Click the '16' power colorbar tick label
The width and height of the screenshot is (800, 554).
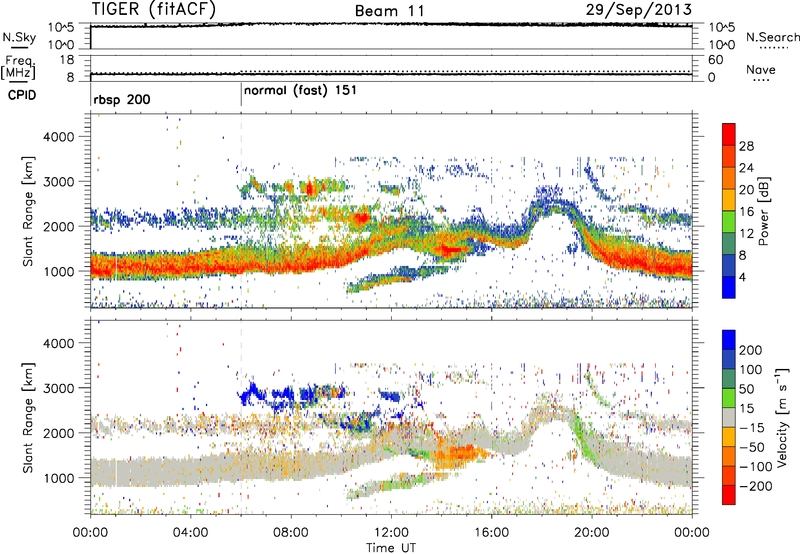(x=746, y=212)
